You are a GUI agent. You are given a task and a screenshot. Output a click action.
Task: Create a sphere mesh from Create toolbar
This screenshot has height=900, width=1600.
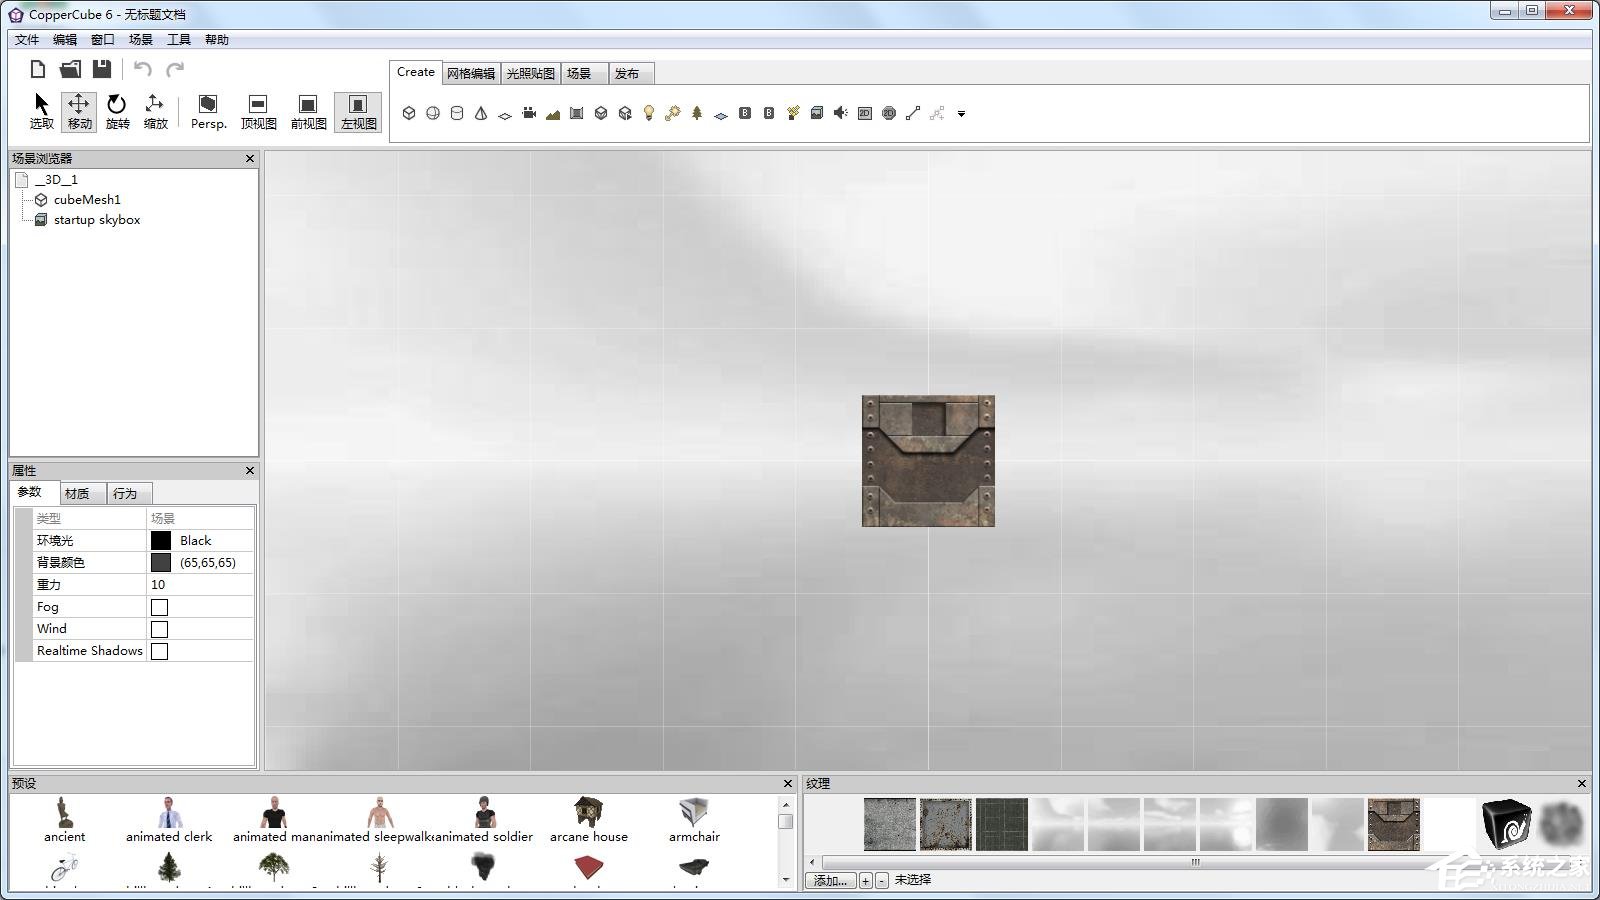coord(433,113)
